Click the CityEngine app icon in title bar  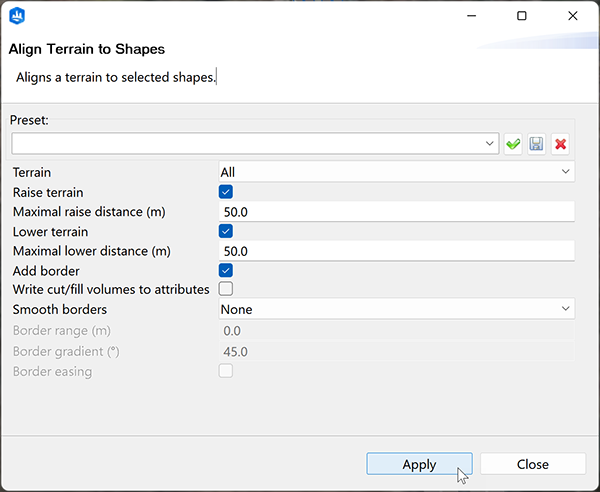pos(17,16)
